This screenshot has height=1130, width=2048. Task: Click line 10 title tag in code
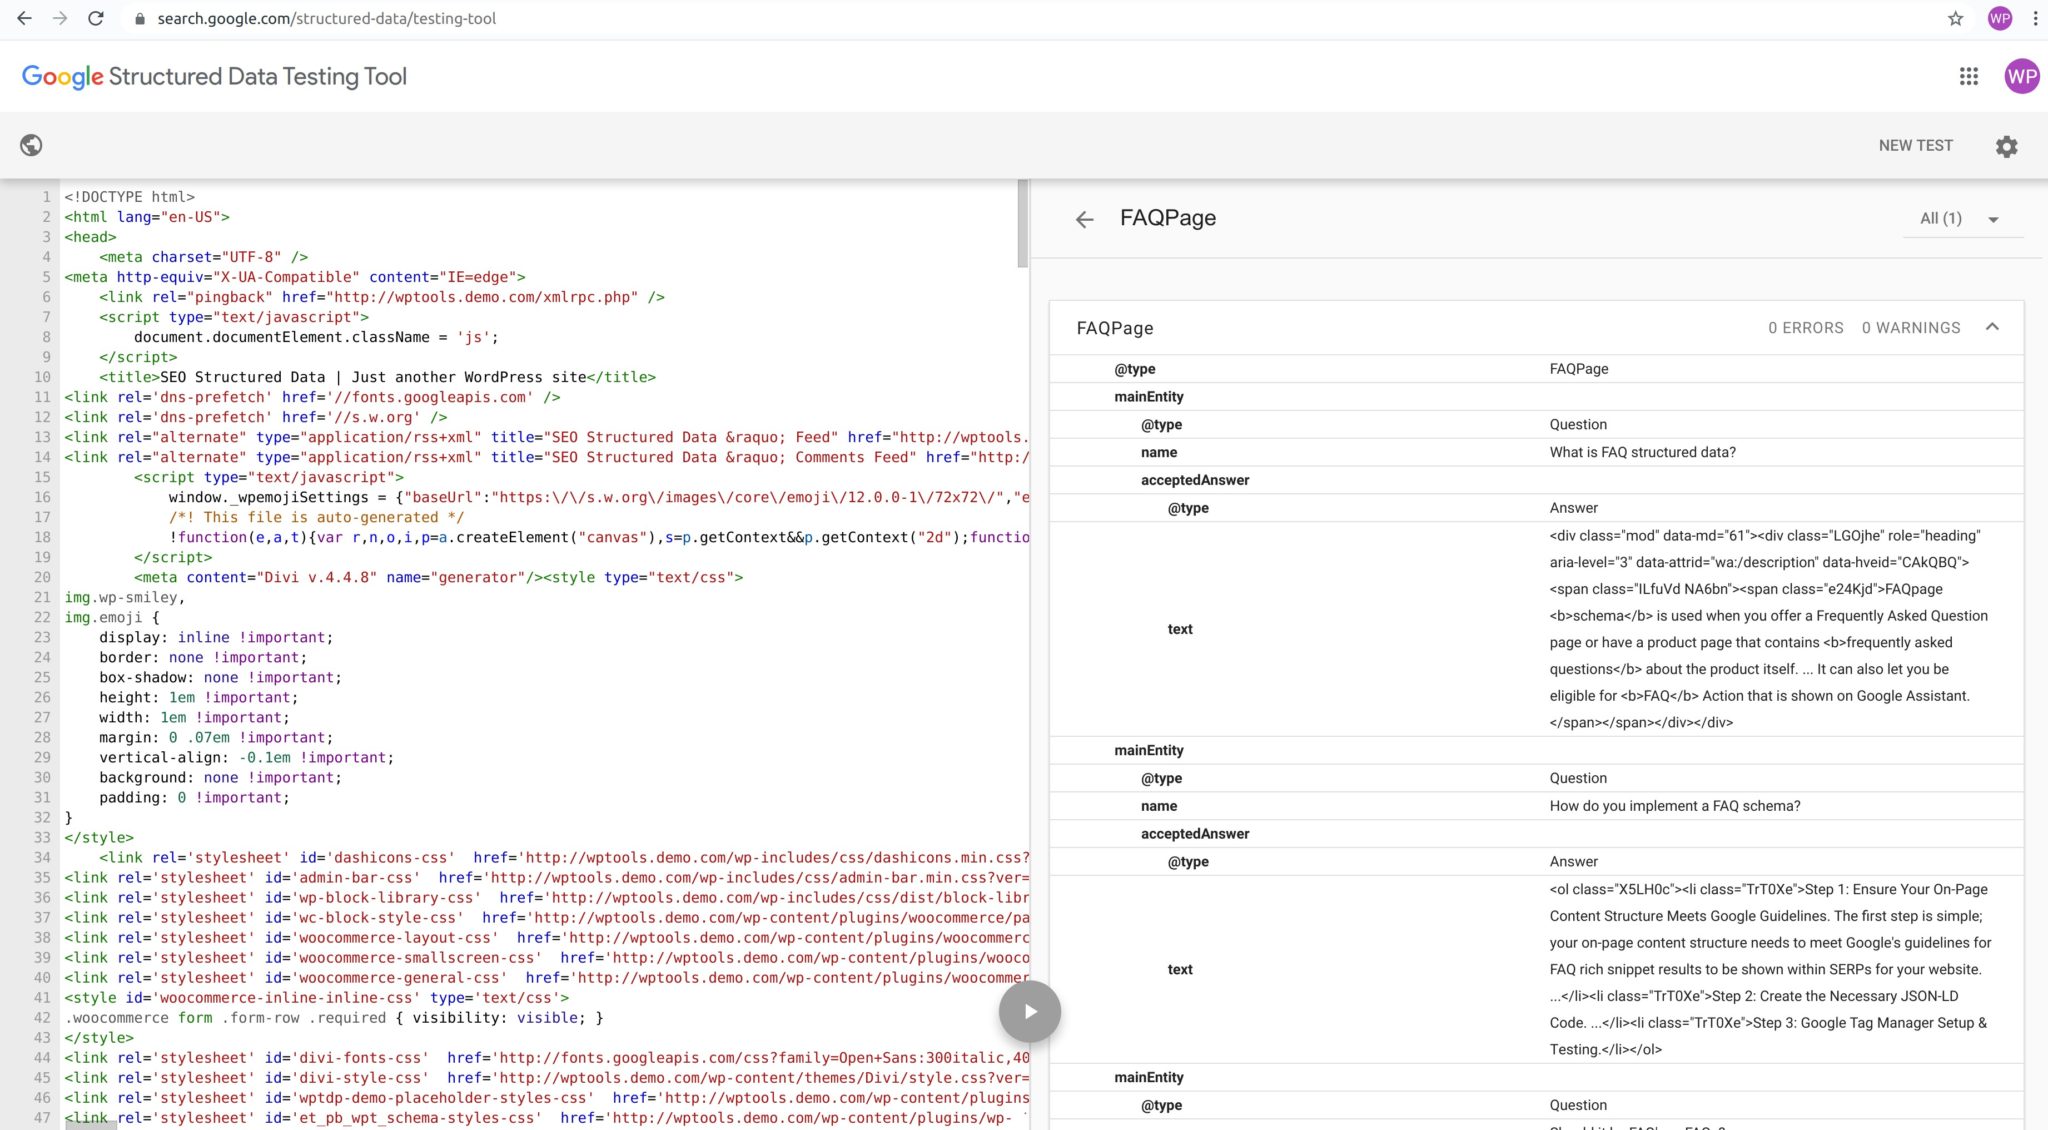tap(377, 377)
